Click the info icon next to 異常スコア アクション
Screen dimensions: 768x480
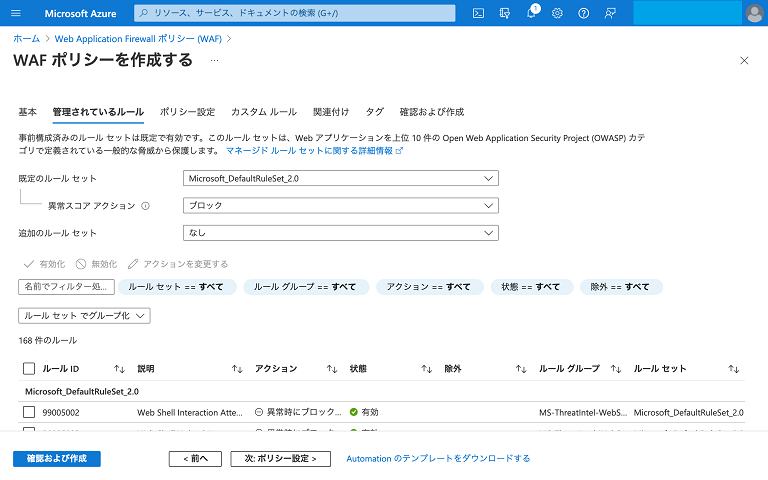click(145, 206)
